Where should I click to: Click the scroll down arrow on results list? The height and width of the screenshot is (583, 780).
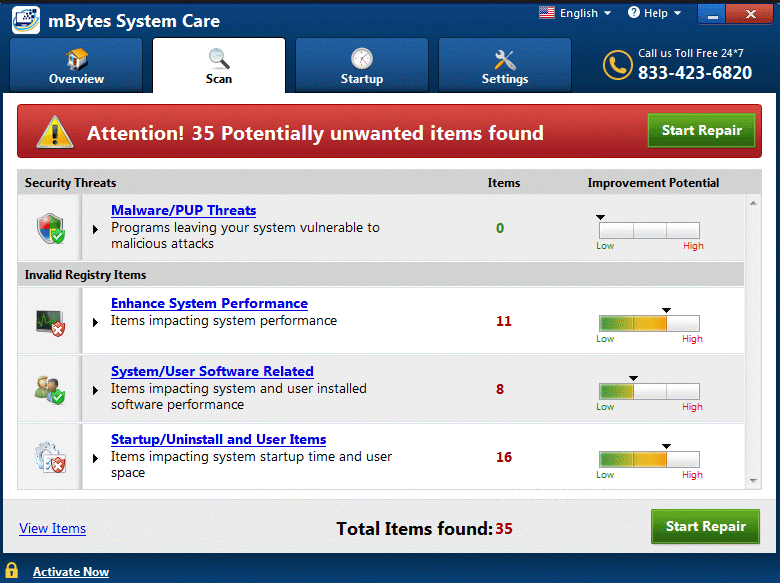point(754,481)
